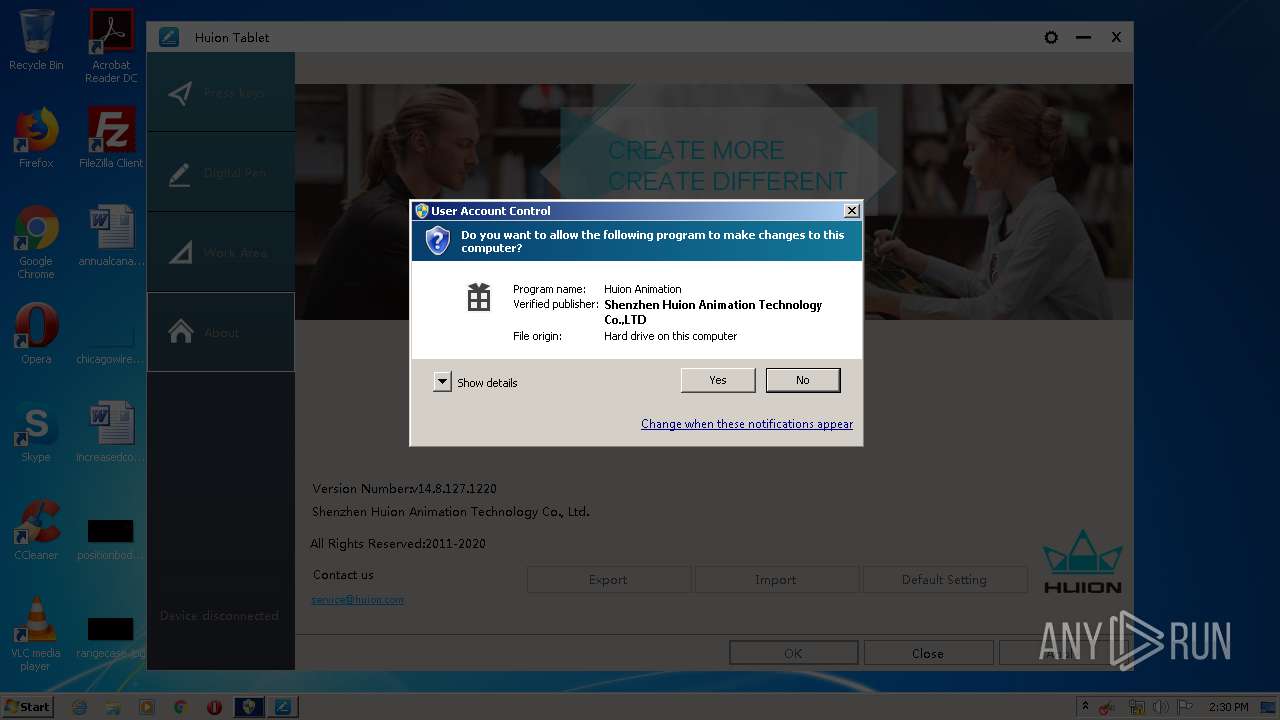This screenshot has width=1280, height=720.
Task: Open the annualcana Word document icon
Action: (x=111, y=236)
